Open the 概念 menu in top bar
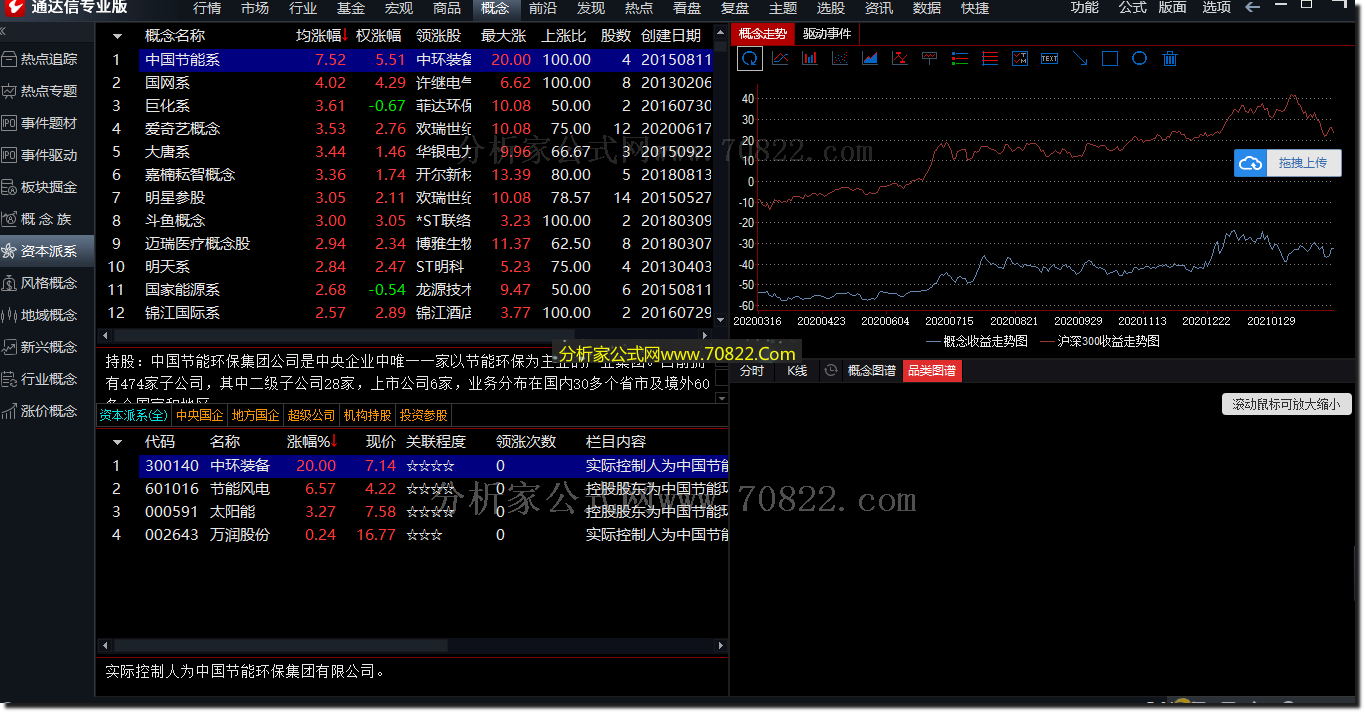The height and width of the screenshot is (712, 1365). (494, 8)
